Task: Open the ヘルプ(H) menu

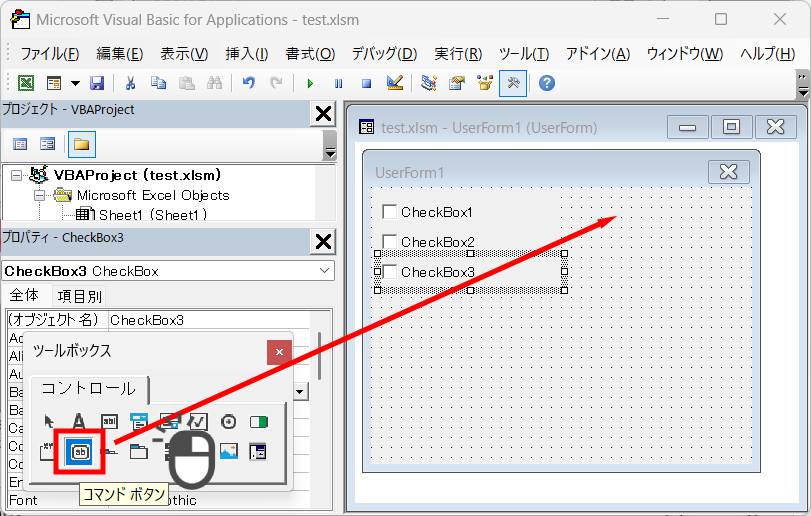Action: (768, 54)
